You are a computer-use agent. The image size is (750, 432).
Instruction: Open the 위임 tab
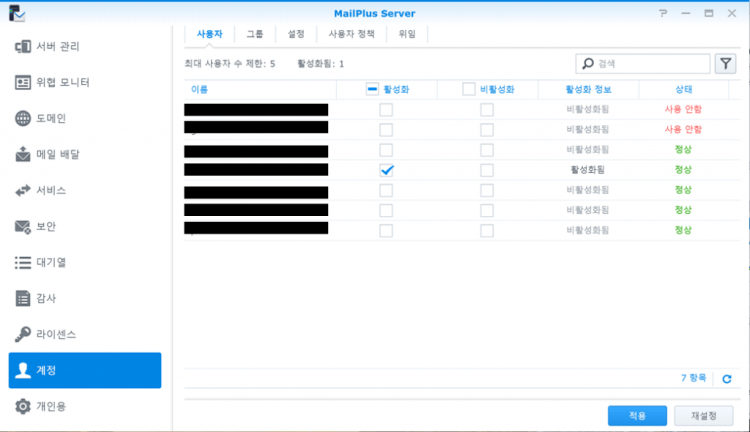pyautogui.click(x=407, y=34)
